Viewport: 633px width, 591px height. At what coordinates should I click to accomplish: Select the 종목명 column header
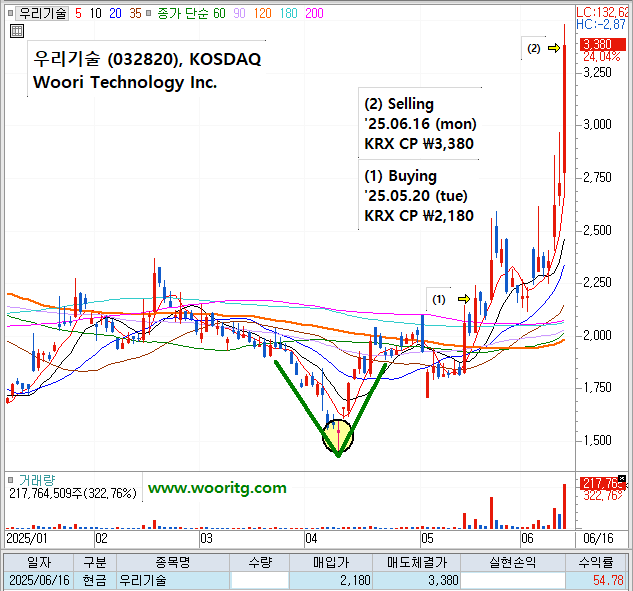click(x=173, y=562)
